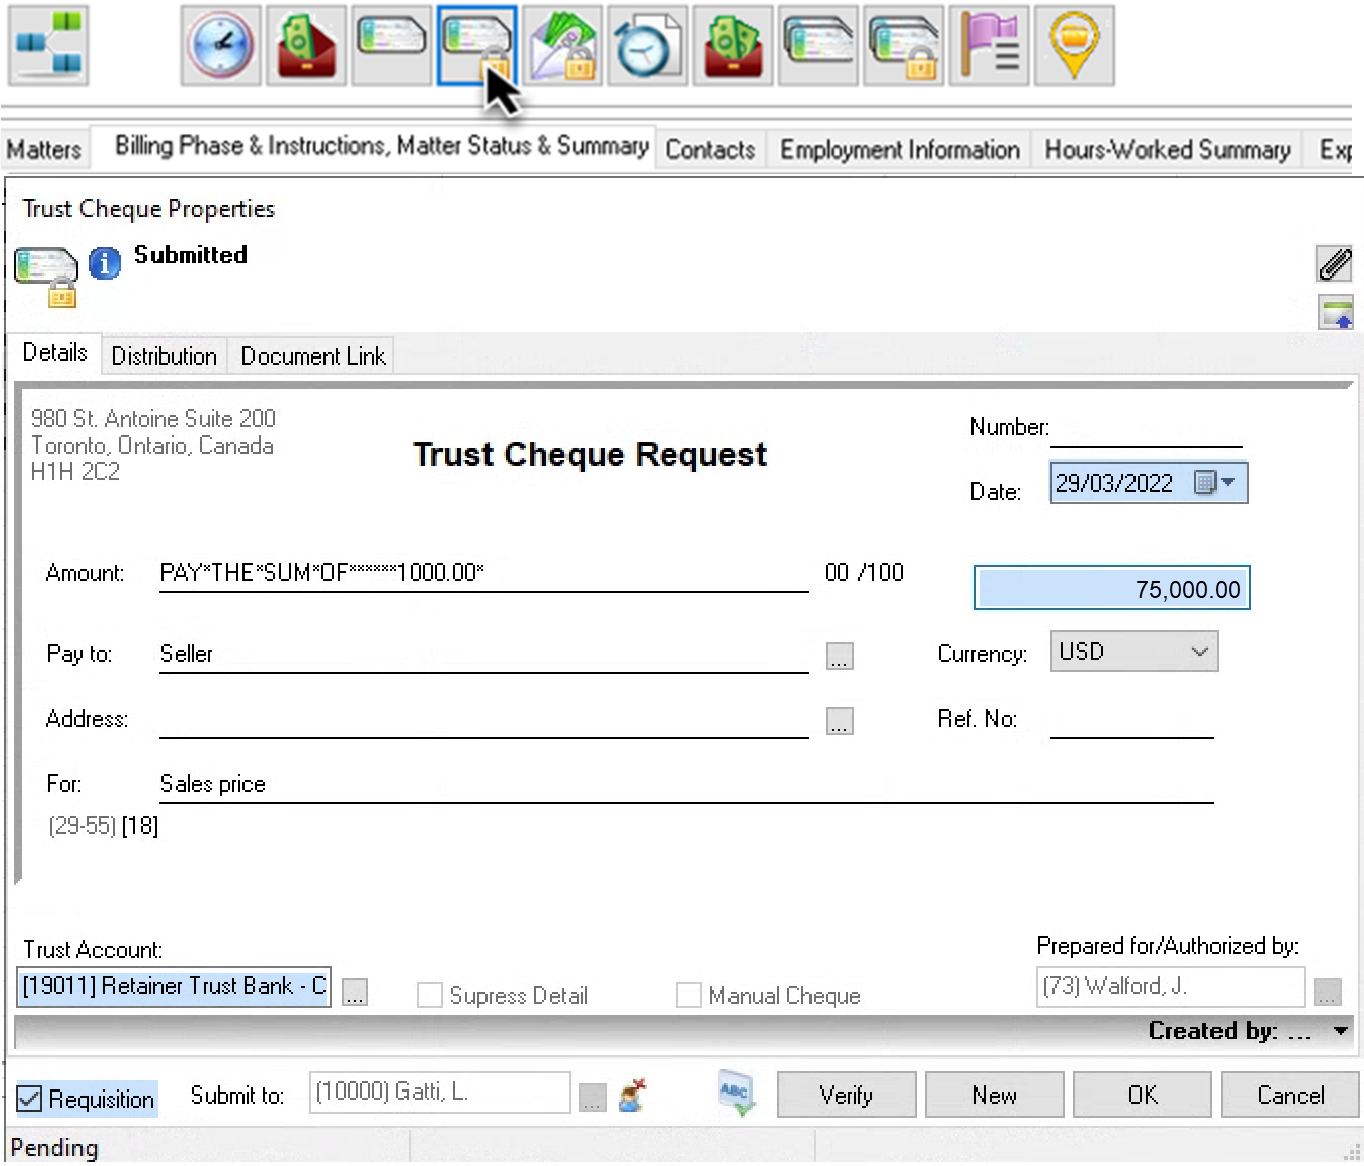The width and height of the screenshot is (1364, 1166).
Task: Click the workflow diagram icon in toolbar
Action: [49, 45]
